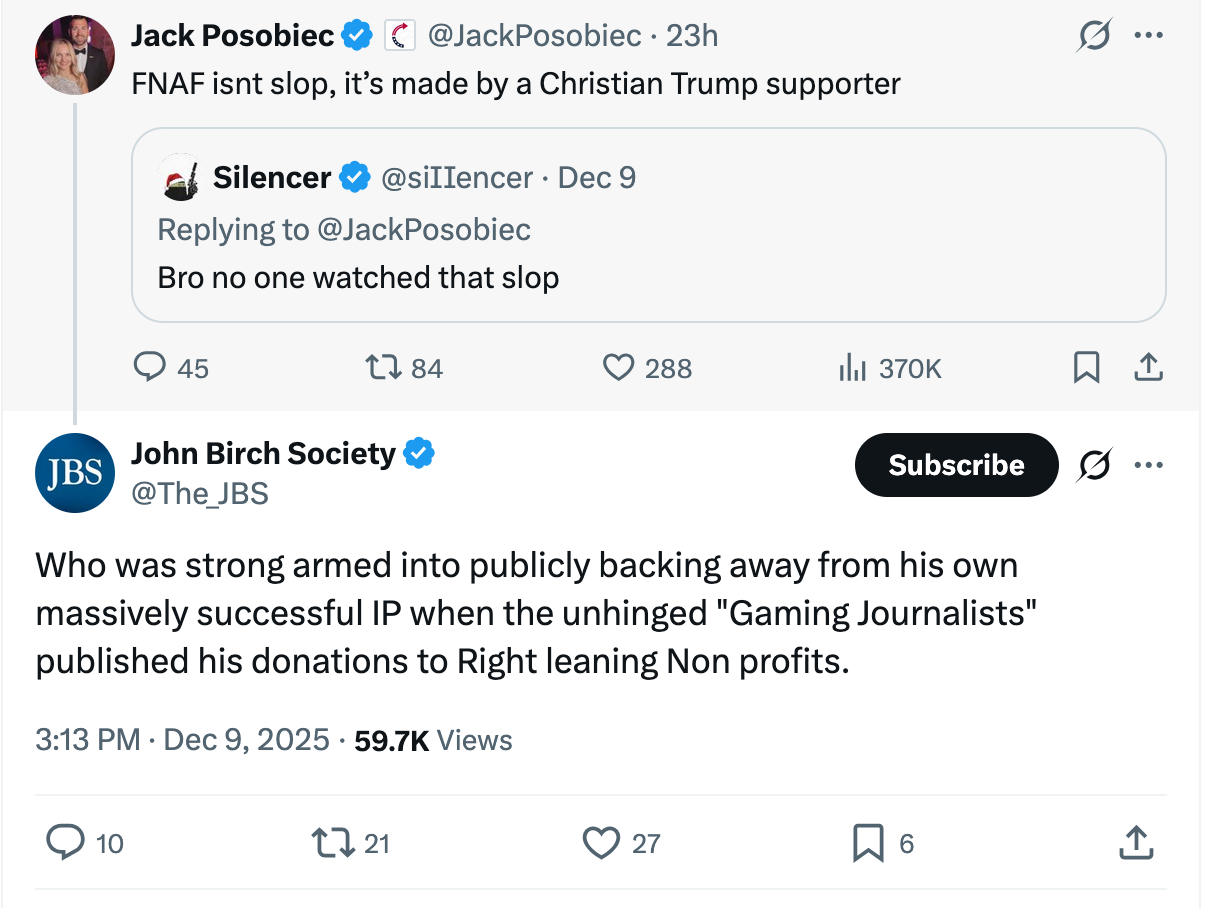Repost Jack Posobiec's post
The height and width of the screenshot is (908, 1212).
coord(379,368)
